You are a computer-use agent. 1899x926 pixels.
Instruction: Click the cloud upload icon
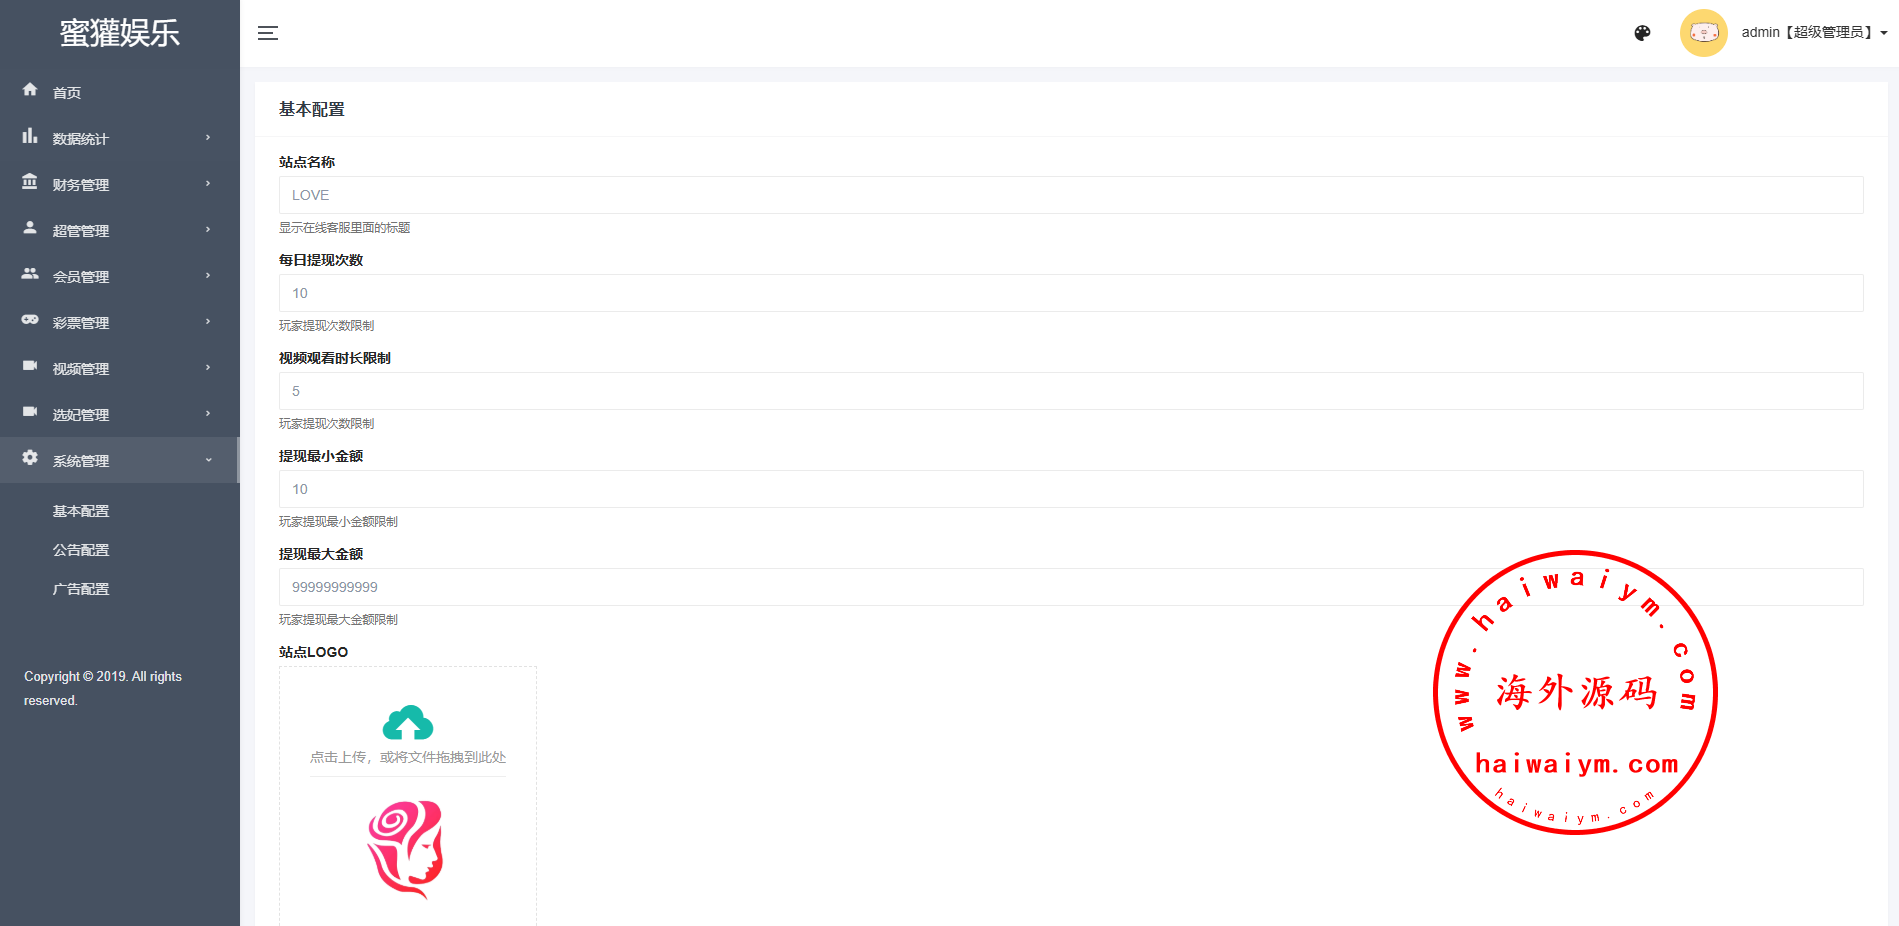pos(408,723)
